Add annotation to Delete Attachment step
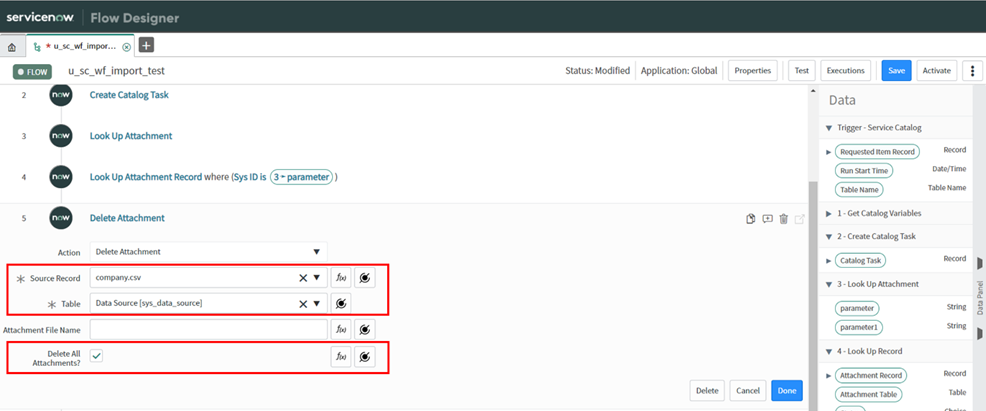The height and width of the screenshot is (411, 986). [767, 219]
